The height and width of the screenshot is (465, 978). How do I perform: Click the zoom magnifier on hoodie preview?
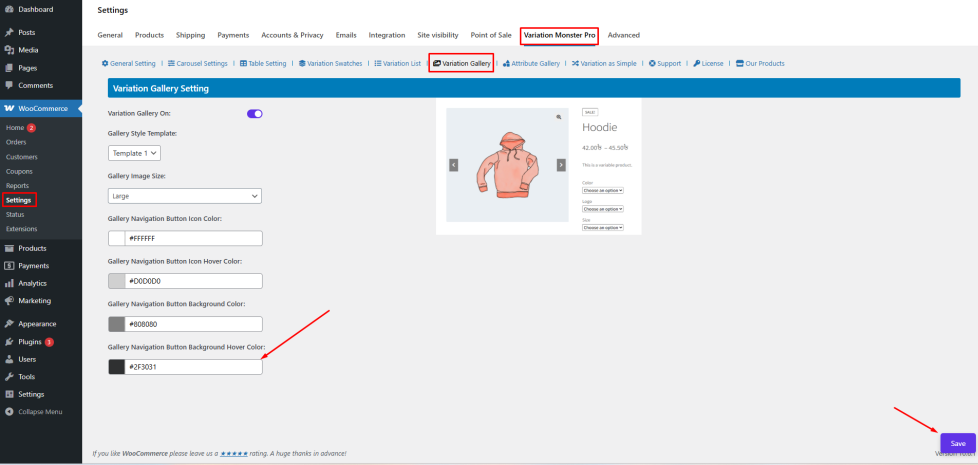559,117
